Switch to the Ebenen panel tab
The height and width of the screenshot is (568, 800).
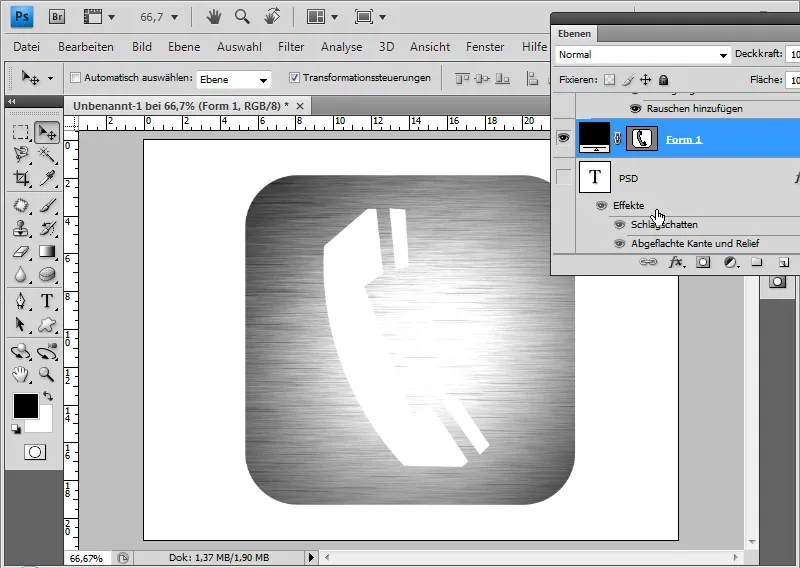point(574,34)
